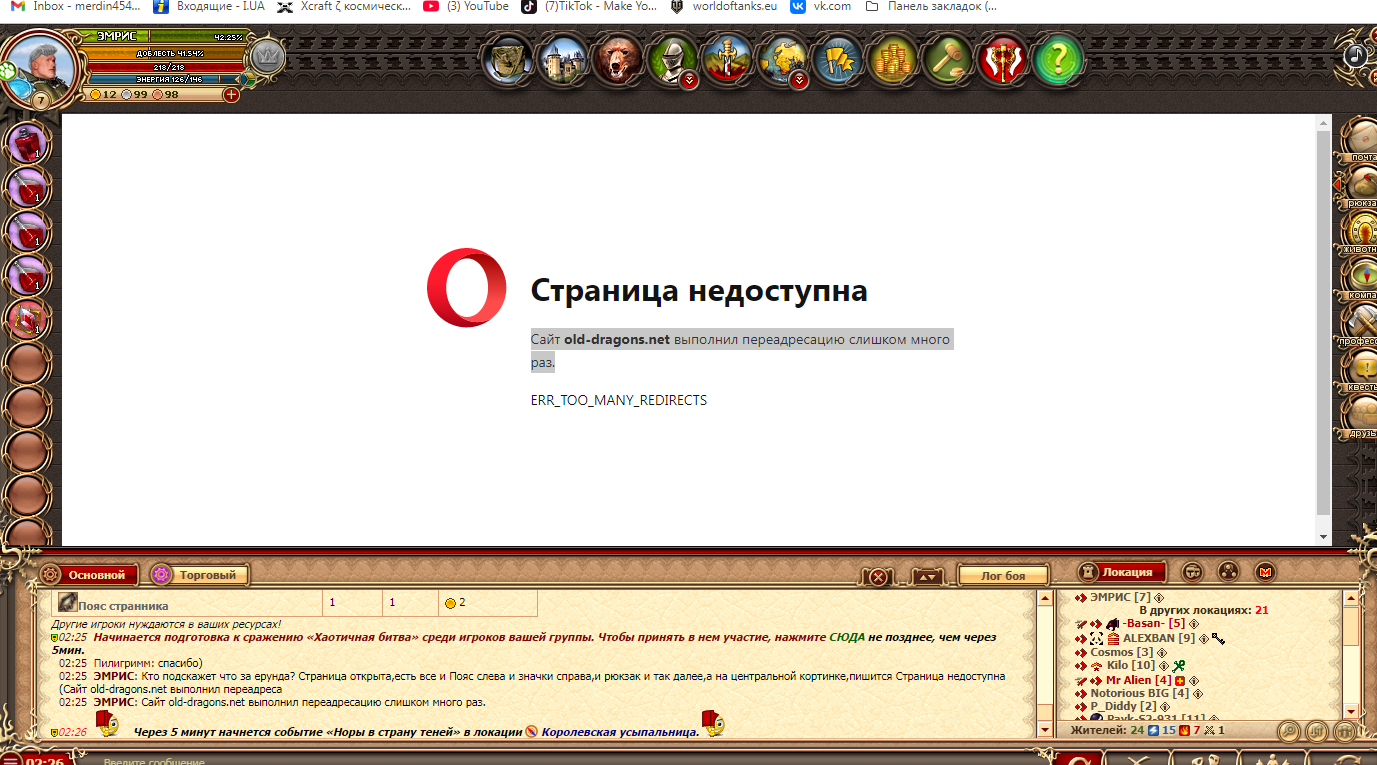Screen dimensions: 1377x765
Task: Click the Королевская усыпальница location link
Action: tap(620, 732)
